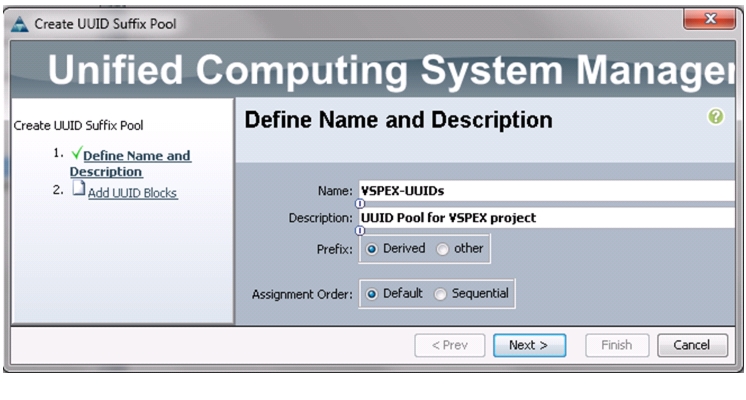The image size is (746, 400).
Task: Open the Define Name and Description step
Action: coord(130,163)
